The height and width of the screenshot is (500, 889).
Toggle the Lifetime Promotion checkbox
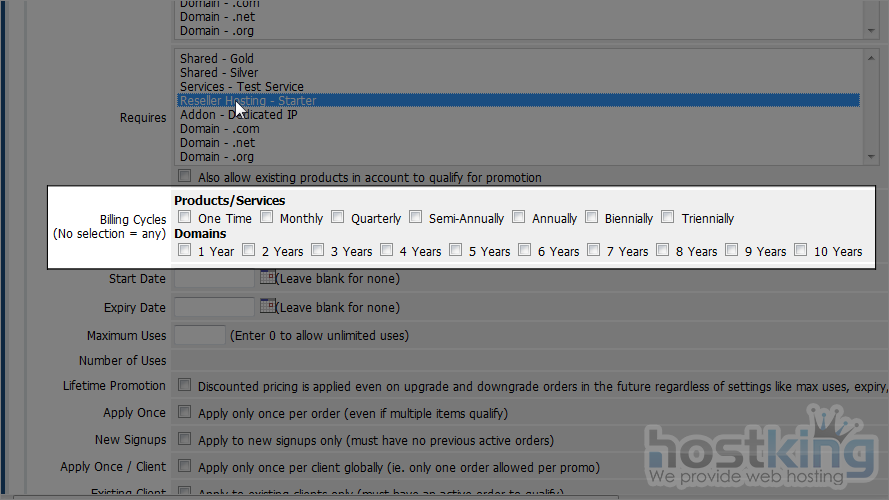point(185,385)
